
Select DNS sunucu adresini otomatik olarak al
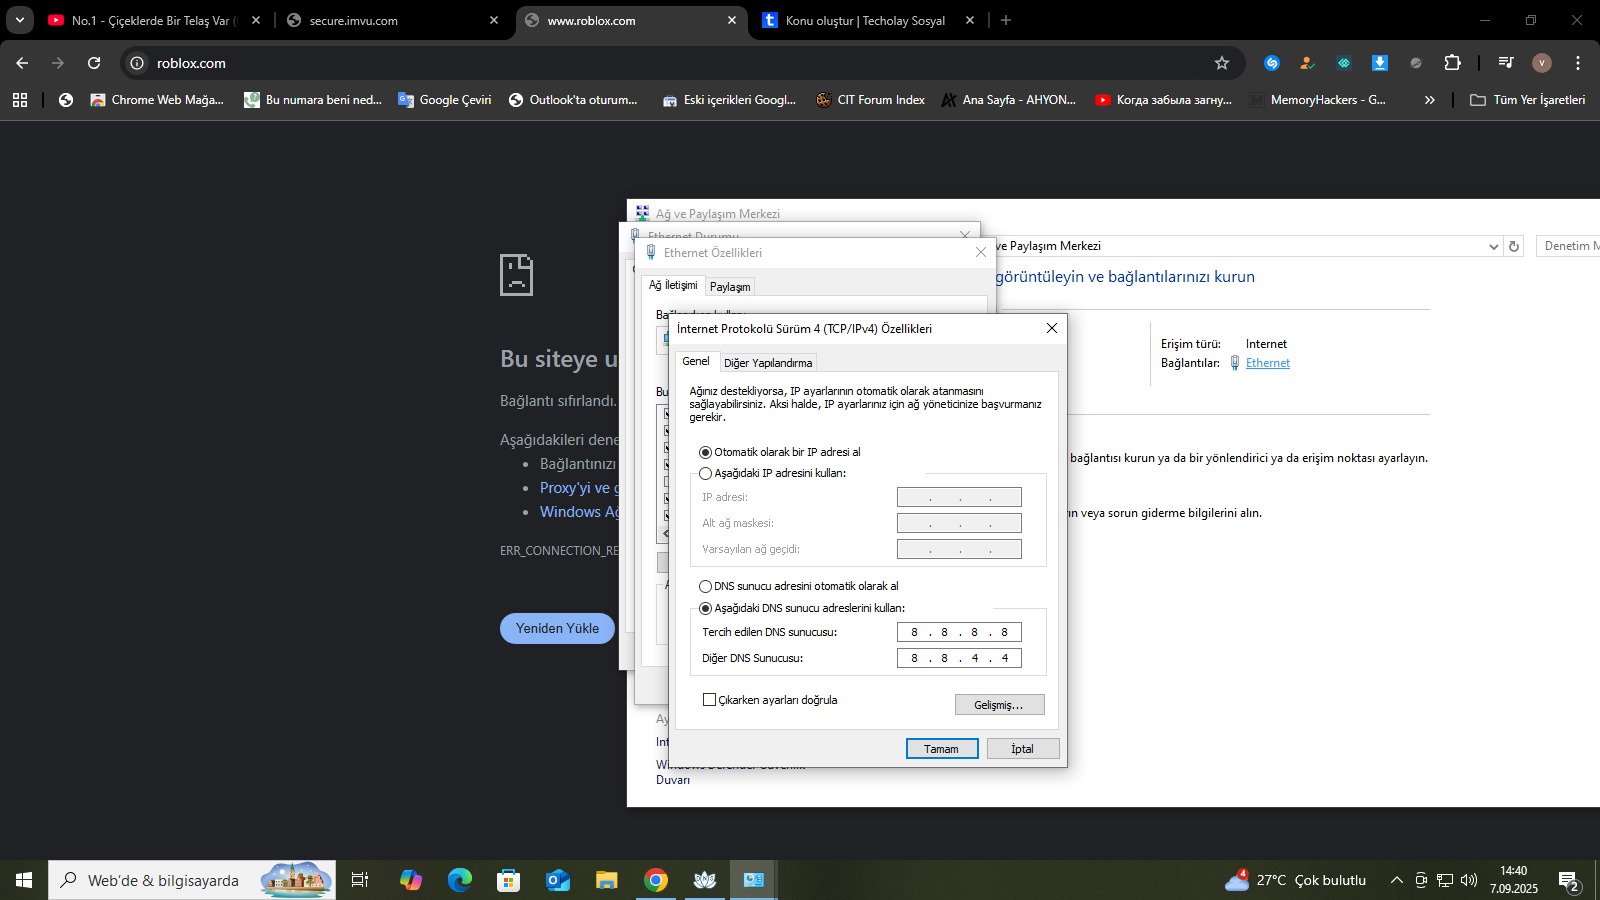click(x=798, y=586)
